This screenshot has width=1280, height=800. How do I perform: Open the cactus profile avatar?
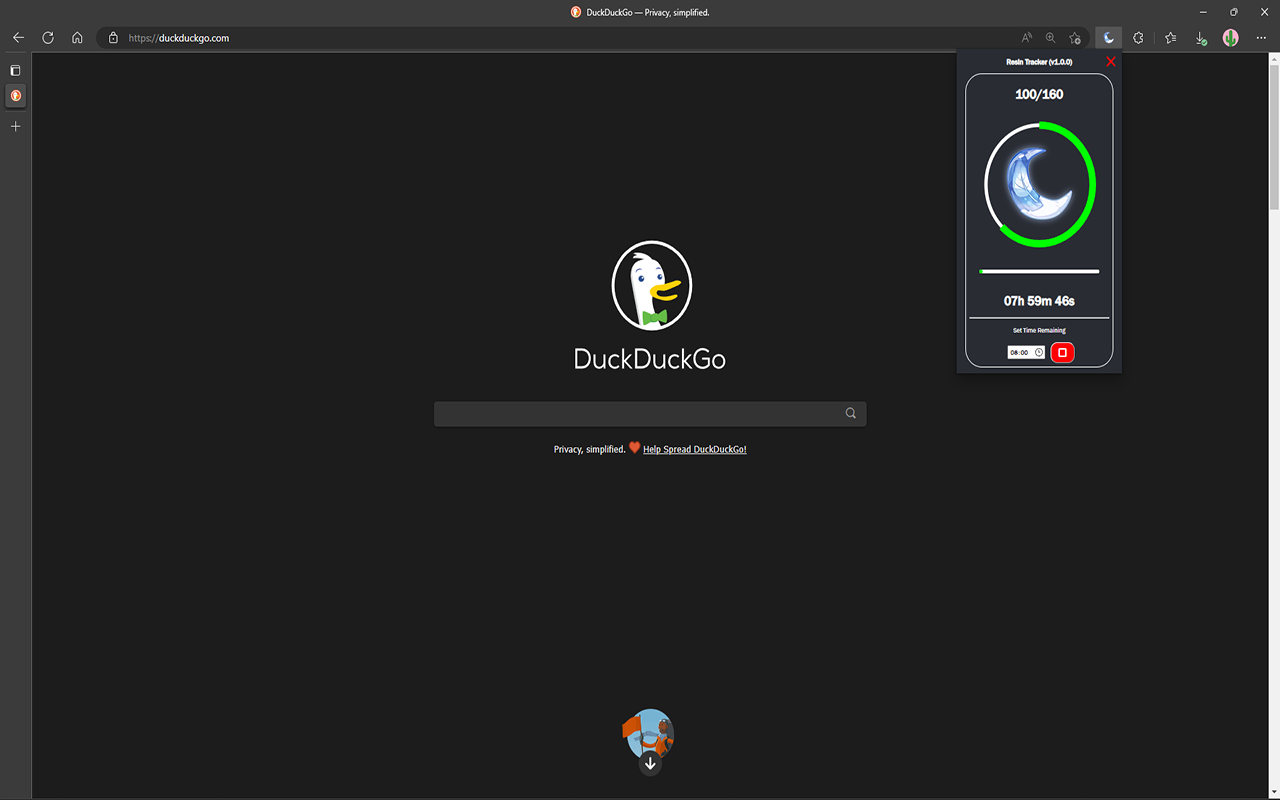[1231, 38]
